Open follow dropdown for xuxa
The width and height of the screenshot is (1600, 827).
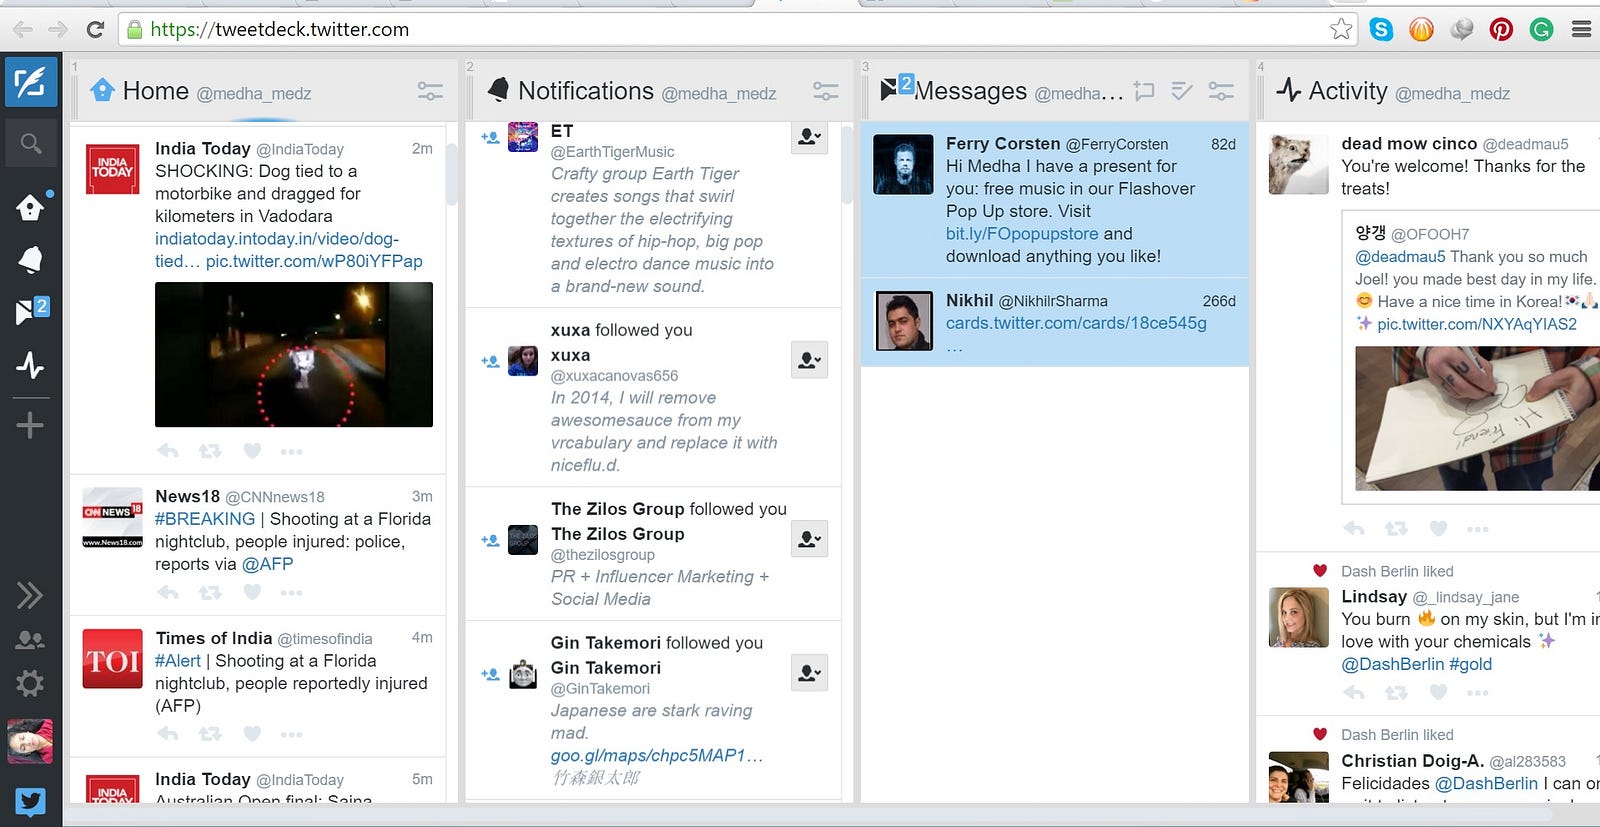[x=809, y=360]
